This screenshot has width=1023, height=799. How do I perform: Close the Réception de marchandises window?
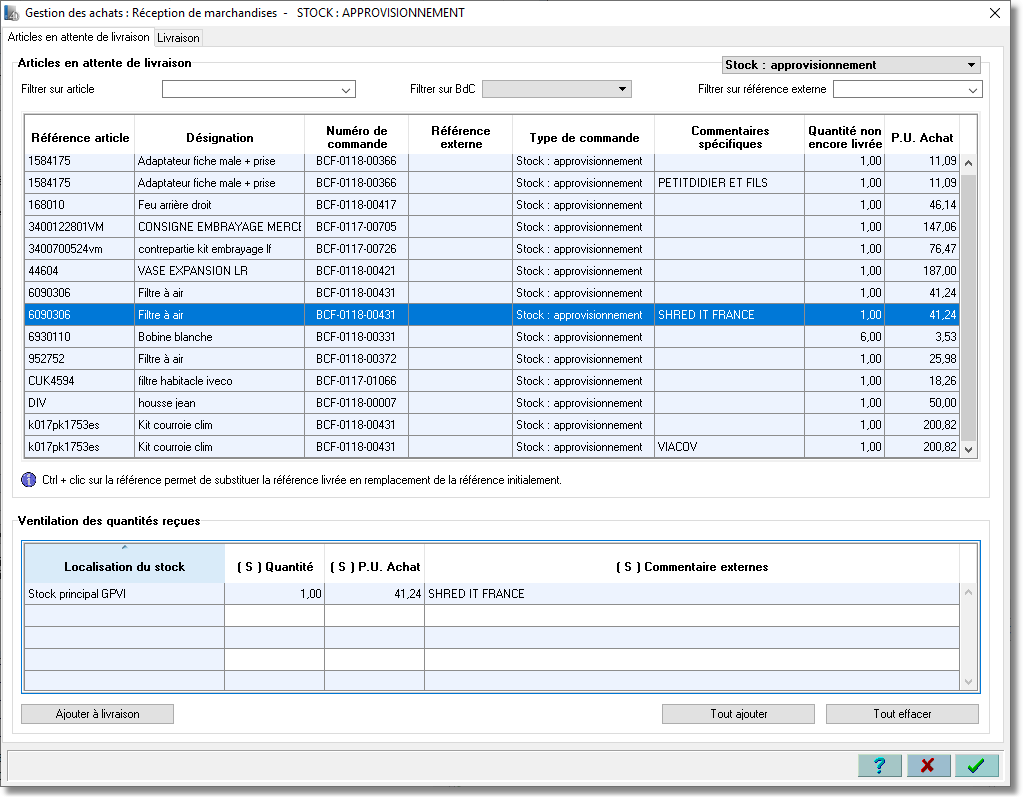click(x=994, y=13)
